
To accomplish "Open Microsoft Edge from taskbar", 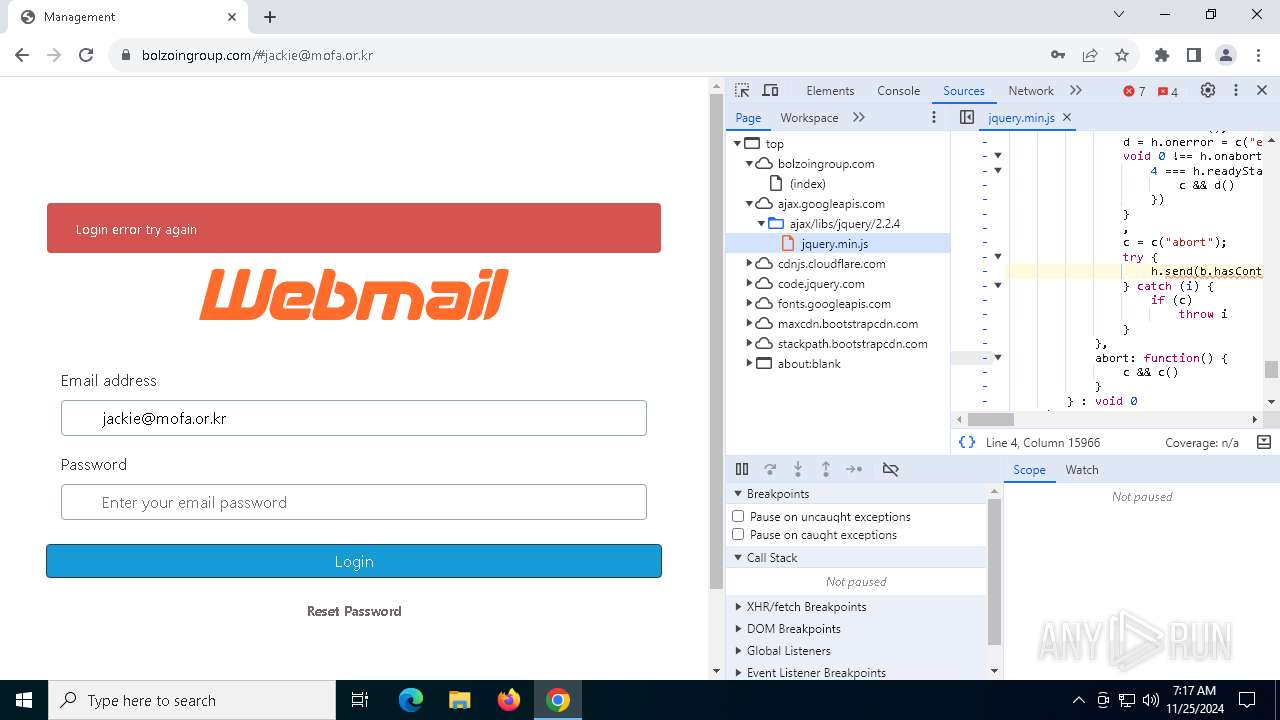I will [411, 700].
